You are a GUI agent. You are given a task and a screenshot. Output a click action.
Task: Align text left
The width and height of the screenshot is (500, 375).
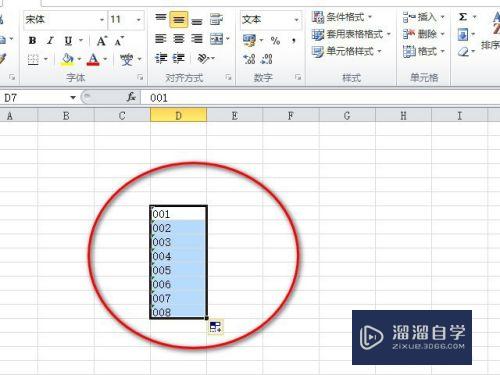(161, 39)
